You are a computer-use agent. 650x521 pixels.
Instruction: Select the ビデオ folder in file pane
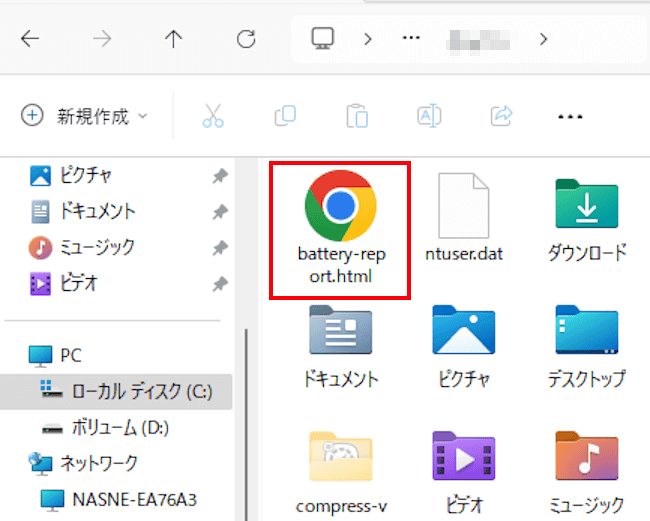464,474
